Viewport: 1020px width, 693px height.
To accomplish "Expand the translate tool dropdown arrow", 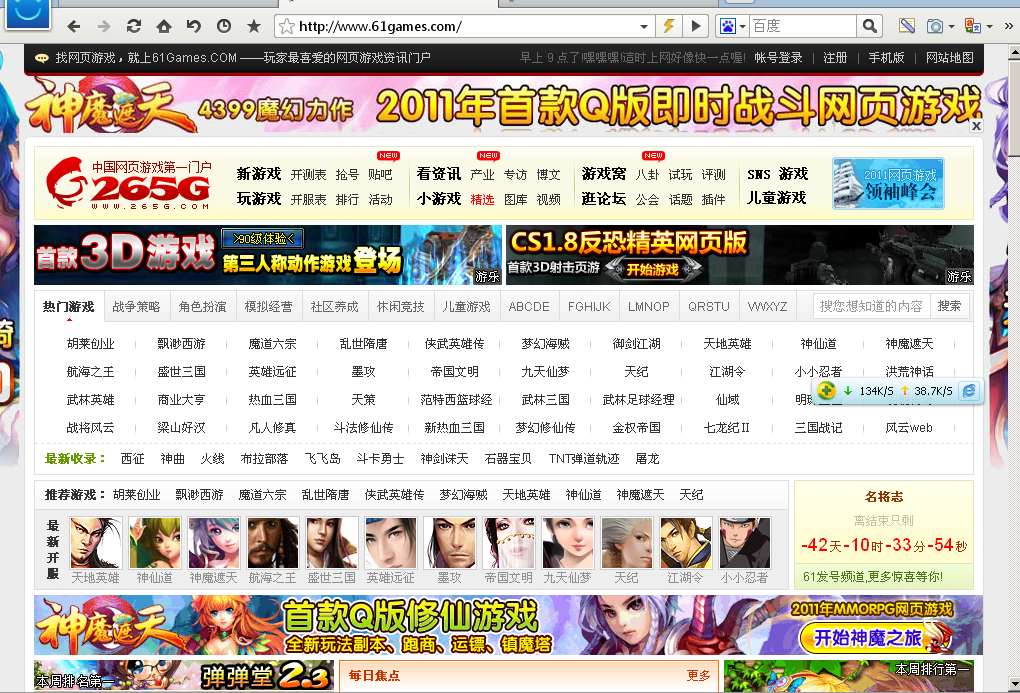I will [x=989, y=27].
